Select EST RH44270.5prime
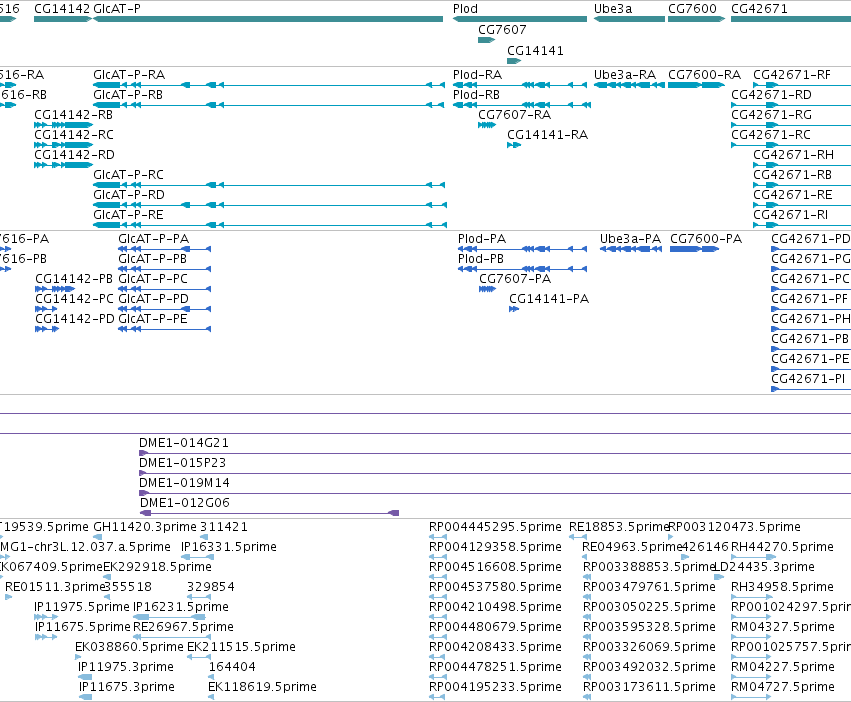The height and width of the screenshot is (702, 851). (753, 556)
